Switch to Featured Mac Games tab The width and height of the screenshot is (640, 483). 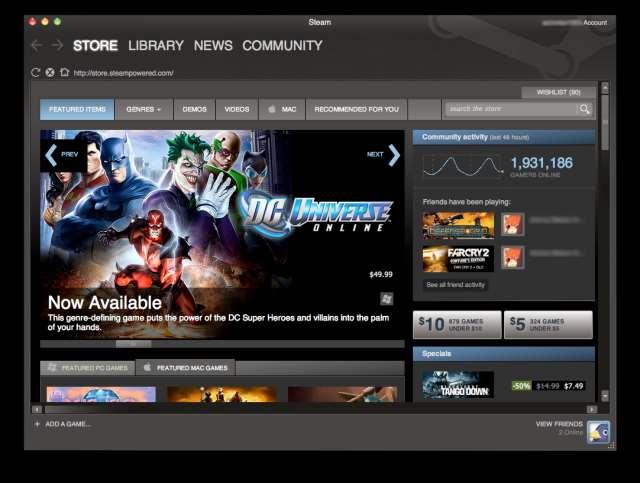pos(186,368)
